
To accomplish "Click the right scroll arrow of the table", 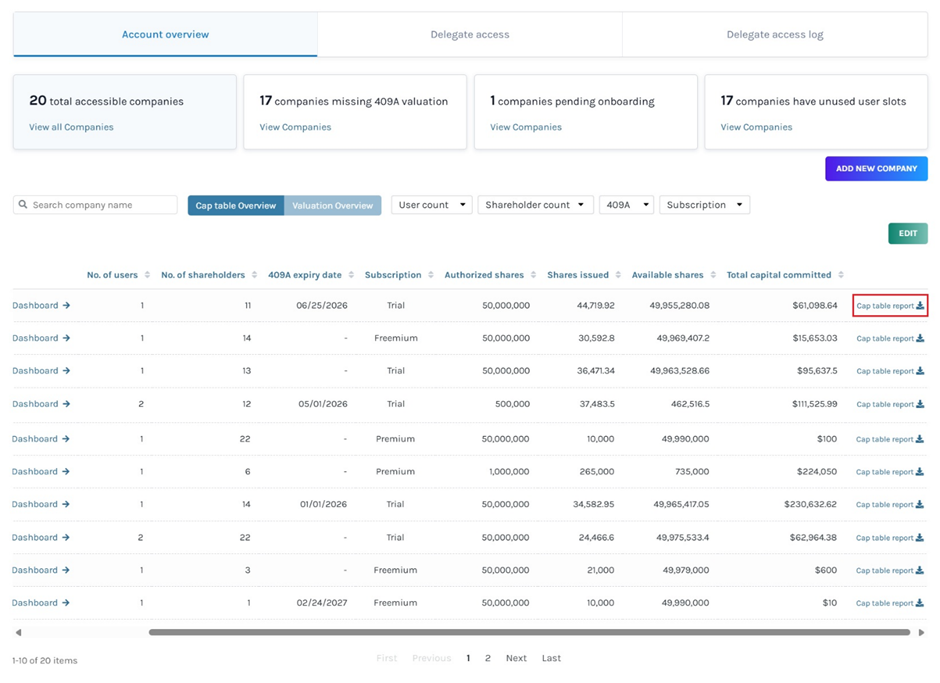I will [x=921, y=632].
